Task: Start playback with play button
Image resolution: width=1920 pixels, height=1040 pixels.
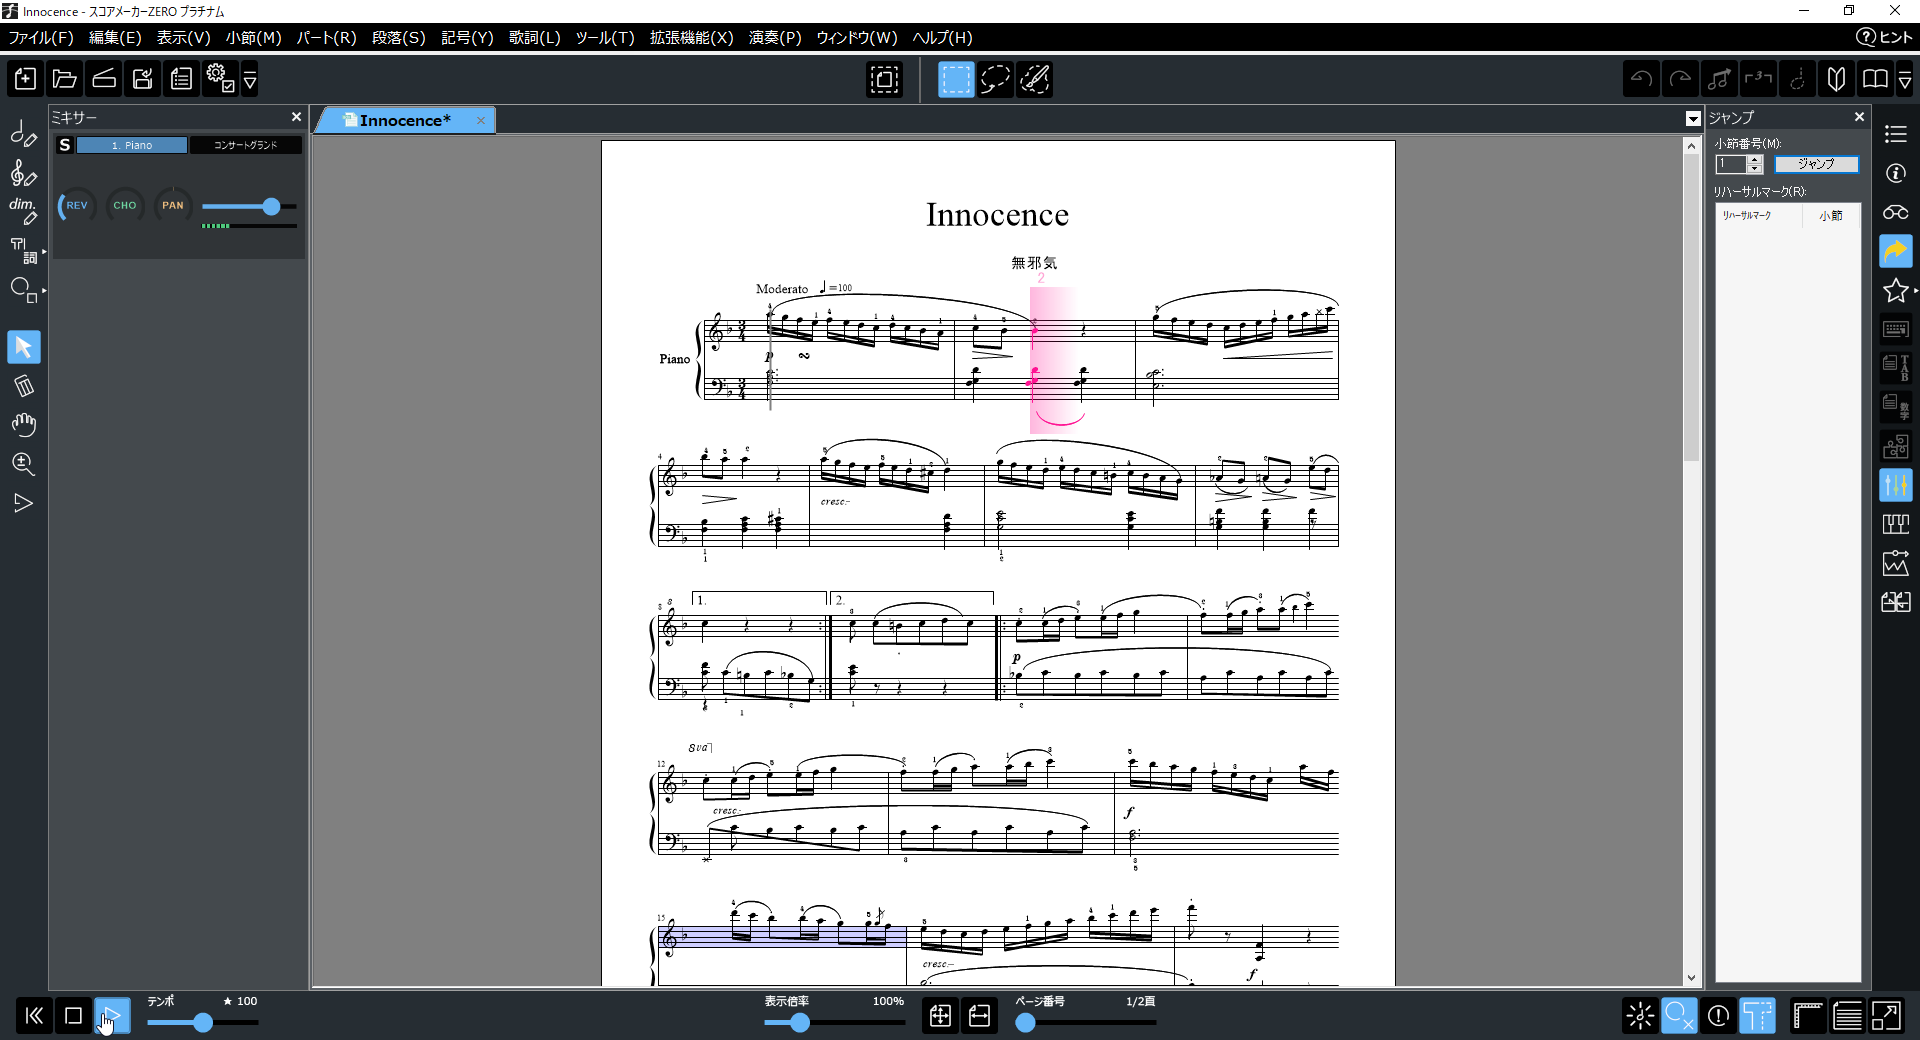Action: click(x=112, y=1016)
